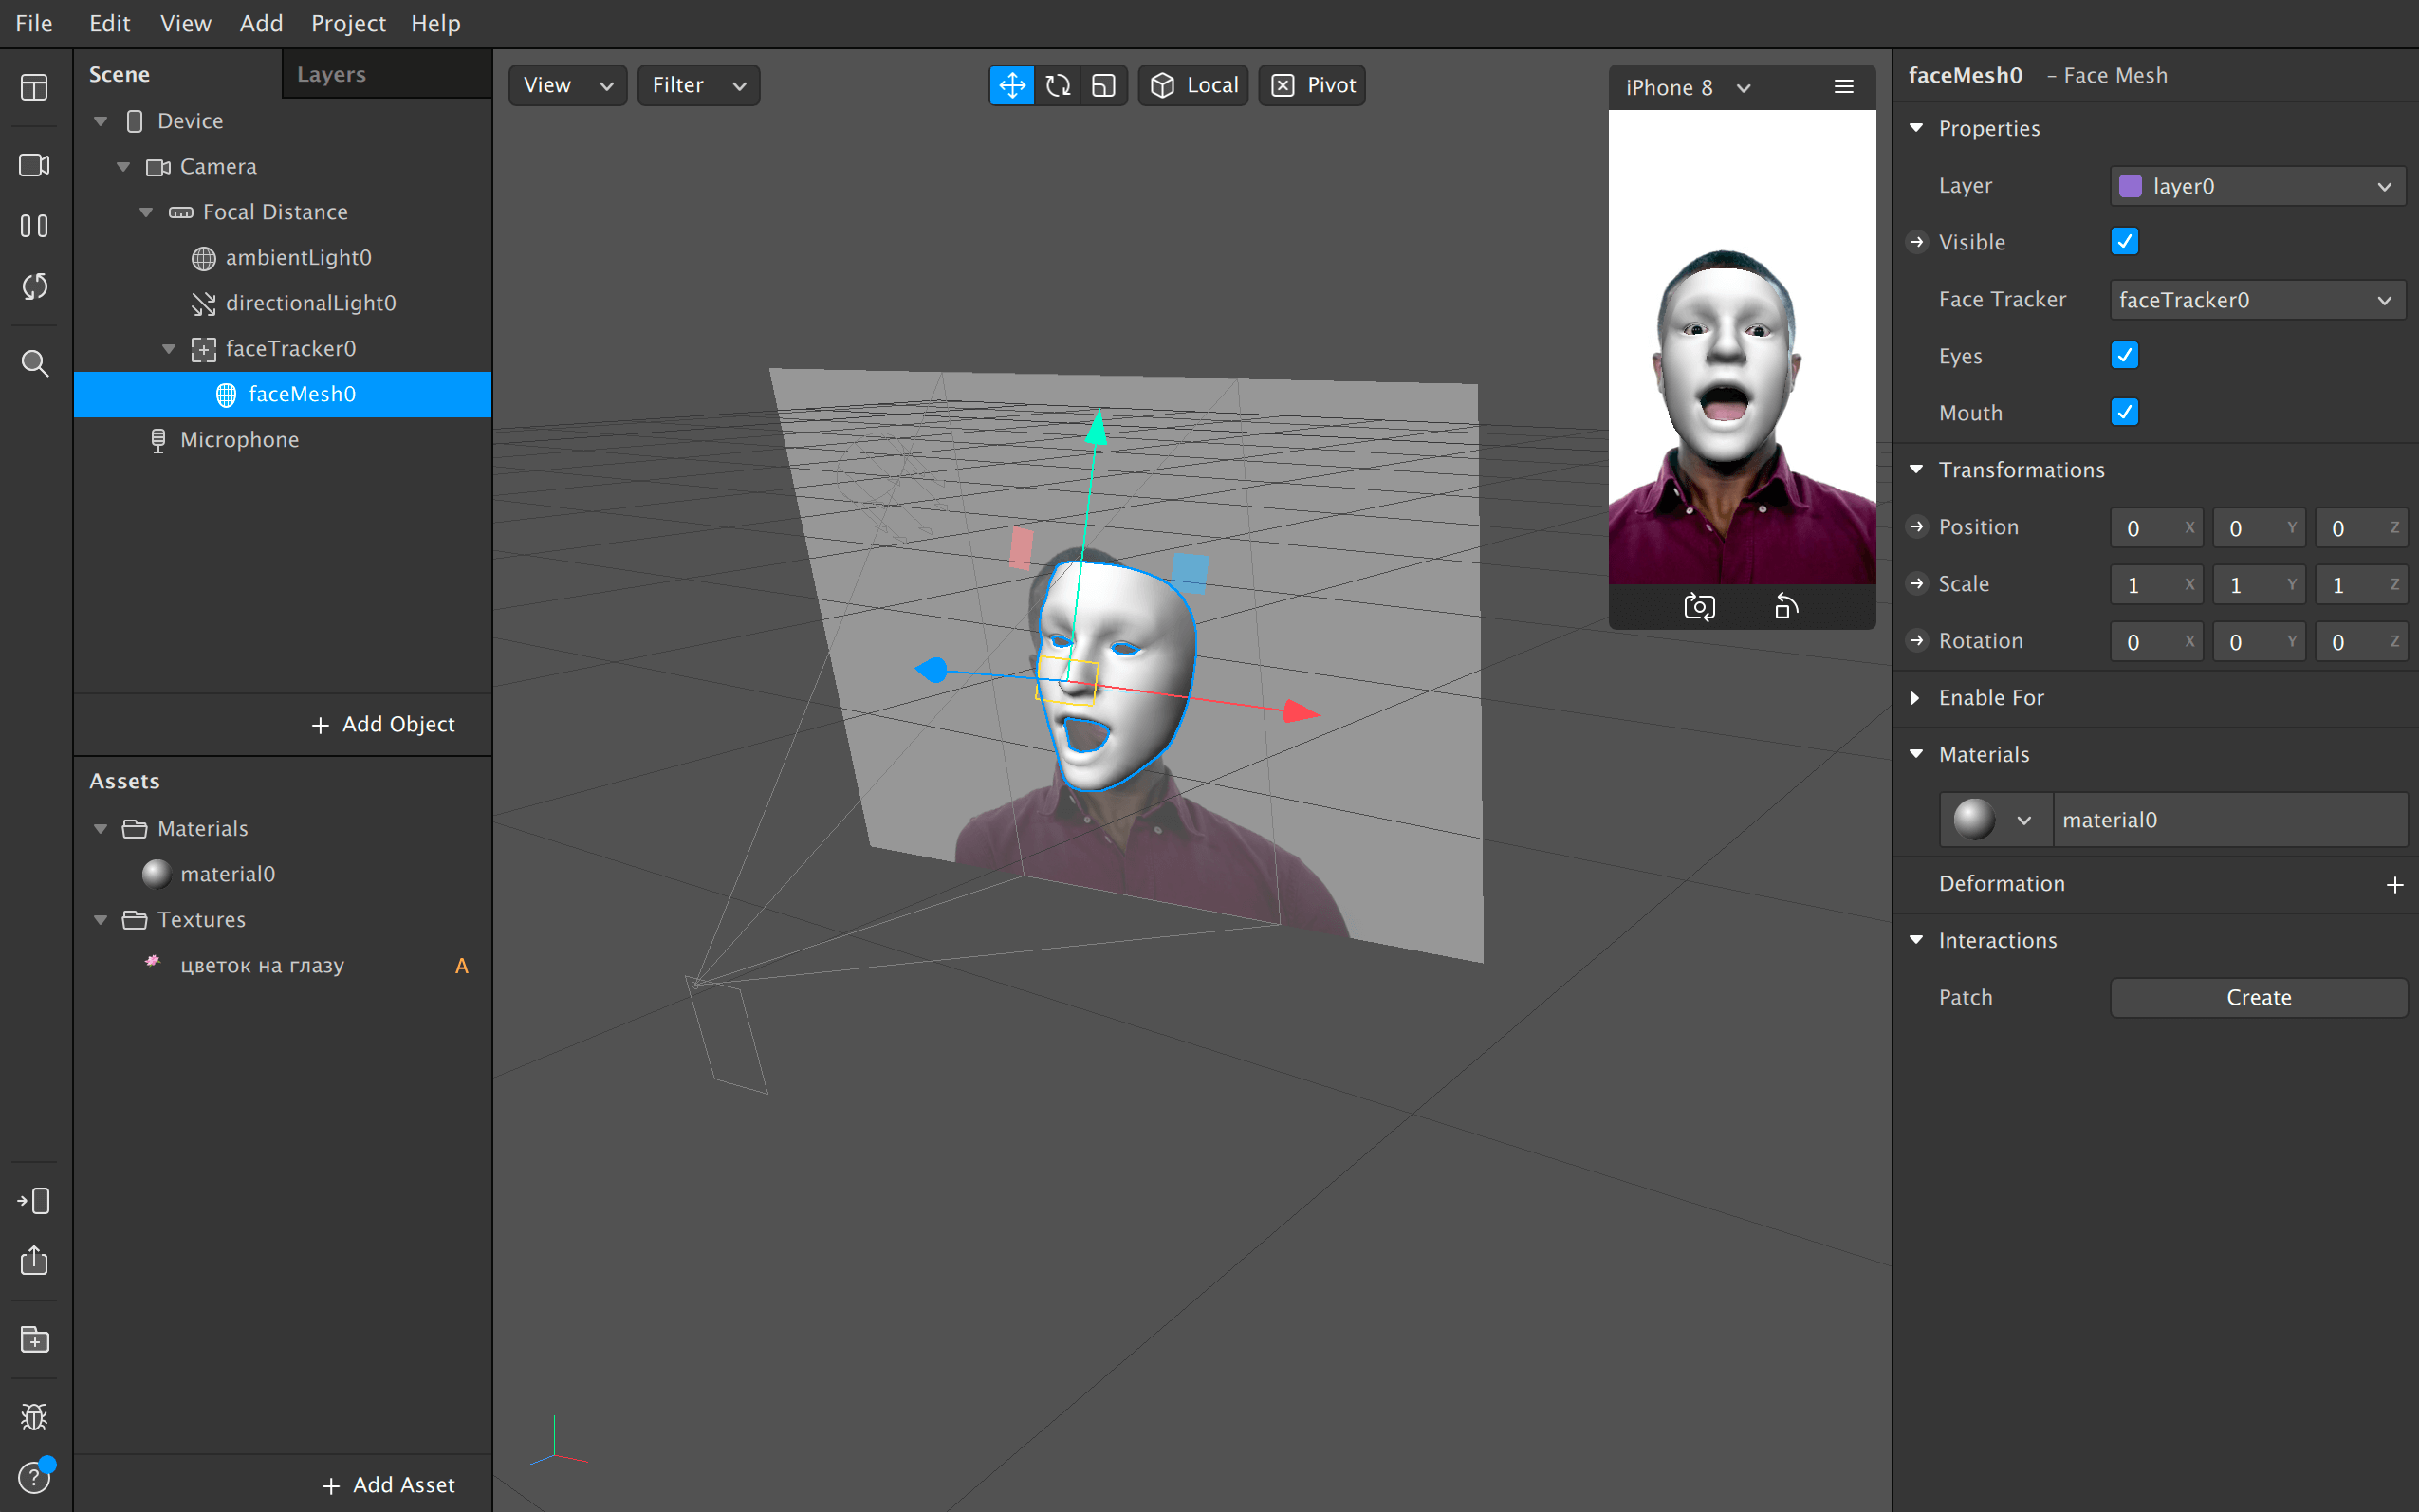This screenshot has height=1512, width=2419.
Task: Add a Deformation with plus icon
Action: [x=2395, y=885]
